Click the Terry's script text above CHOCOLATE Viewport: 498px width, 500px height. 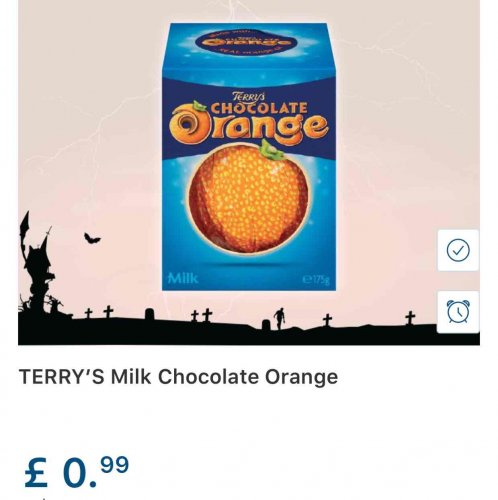tap(249, 97)
